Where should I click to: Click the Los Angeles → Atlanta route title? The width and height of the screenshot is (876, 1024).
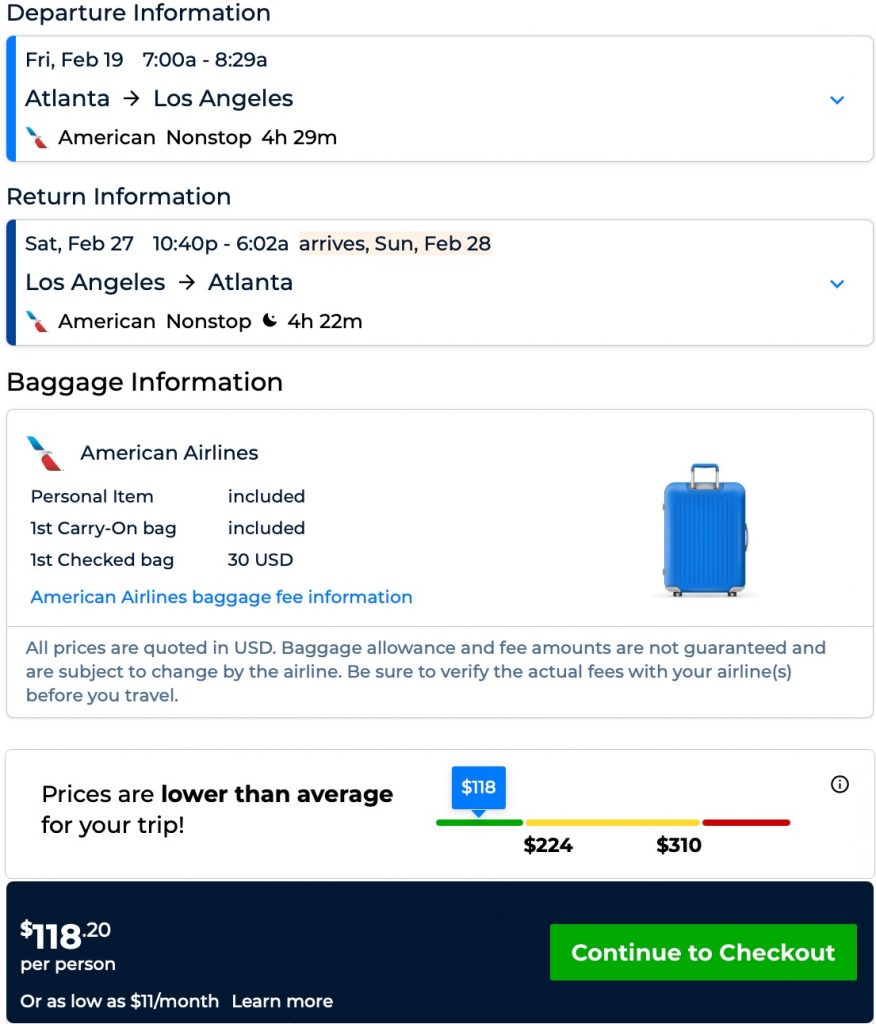[159, 283]
